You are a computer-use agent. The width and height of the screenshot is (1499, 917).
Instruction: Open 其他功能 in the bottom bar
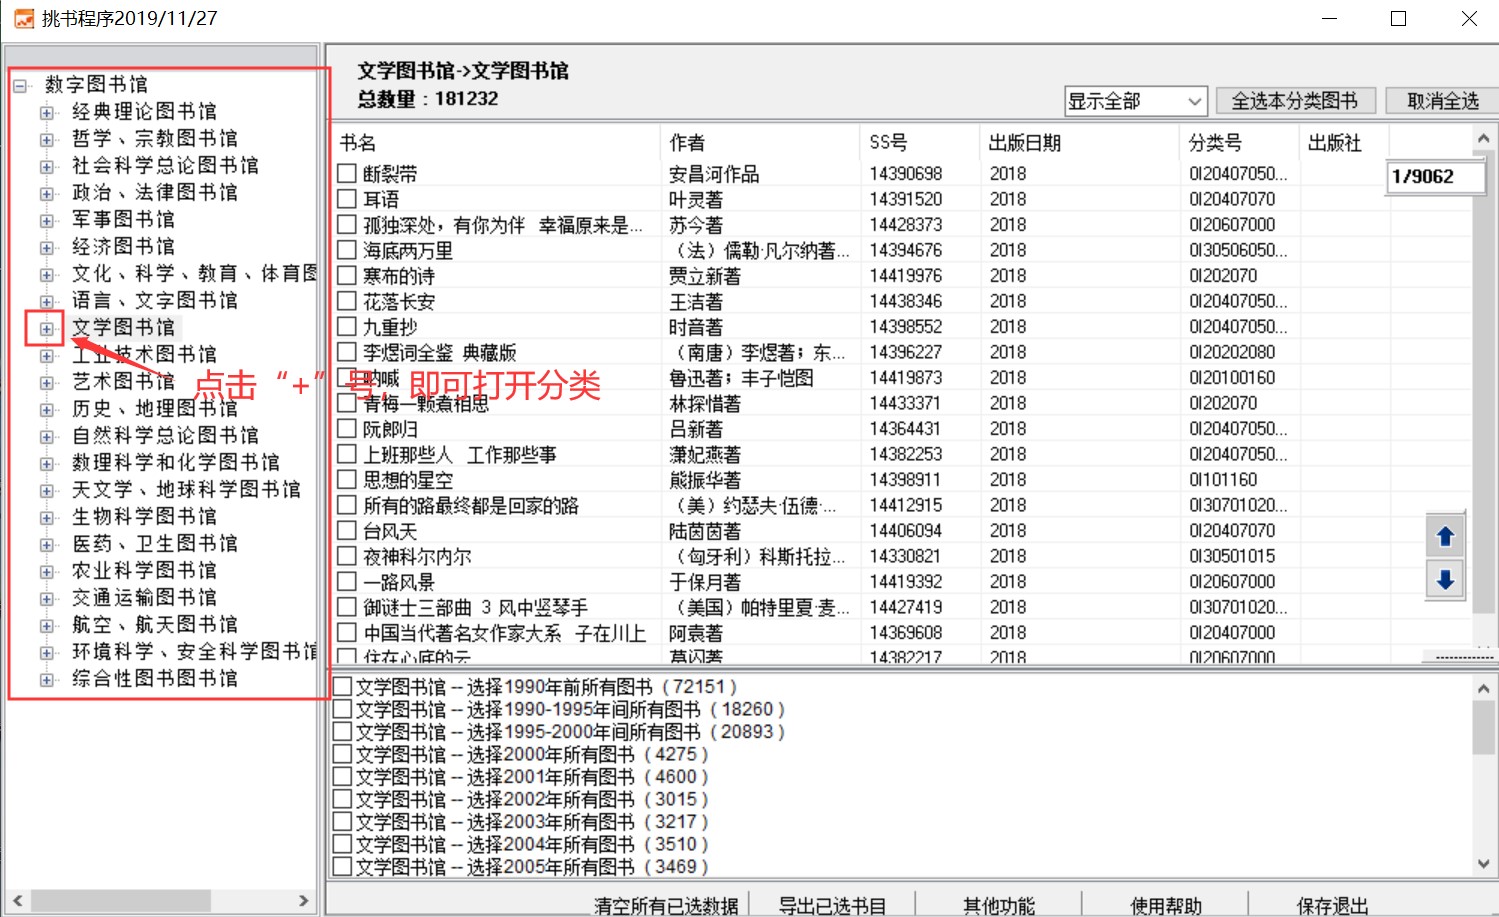pyautogui.click(x=998, y=905)
